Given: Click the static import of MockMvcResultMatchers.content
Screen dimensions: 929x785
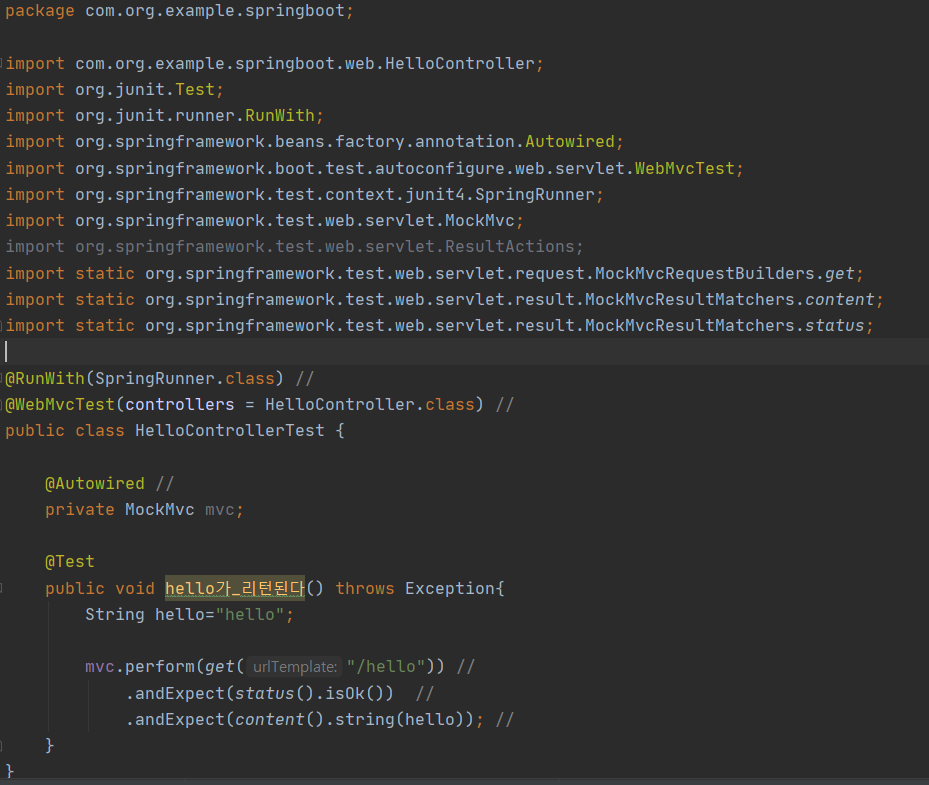Looking at the screenshot, I should [444, 299].
